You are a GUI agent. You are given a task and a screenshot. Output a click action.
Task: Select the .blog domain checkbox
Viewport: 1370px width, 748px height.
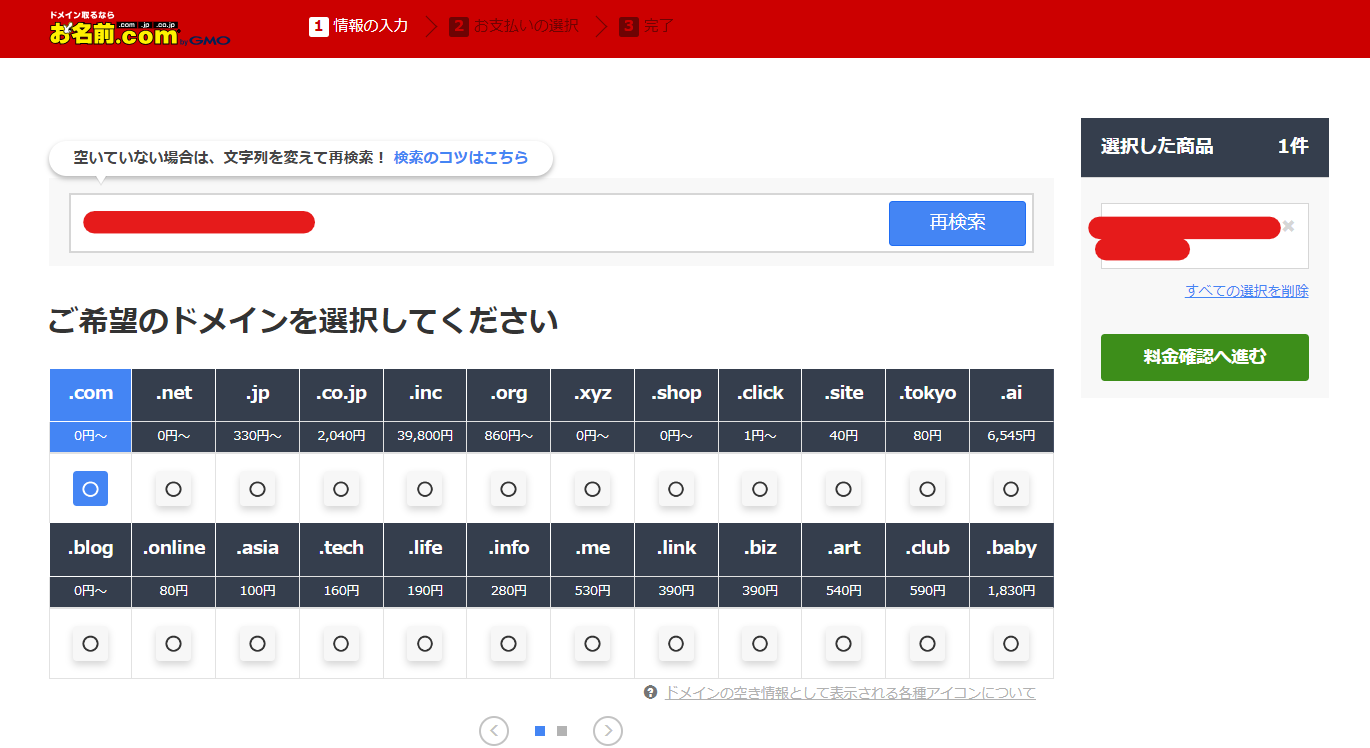[x=89, y=644]
